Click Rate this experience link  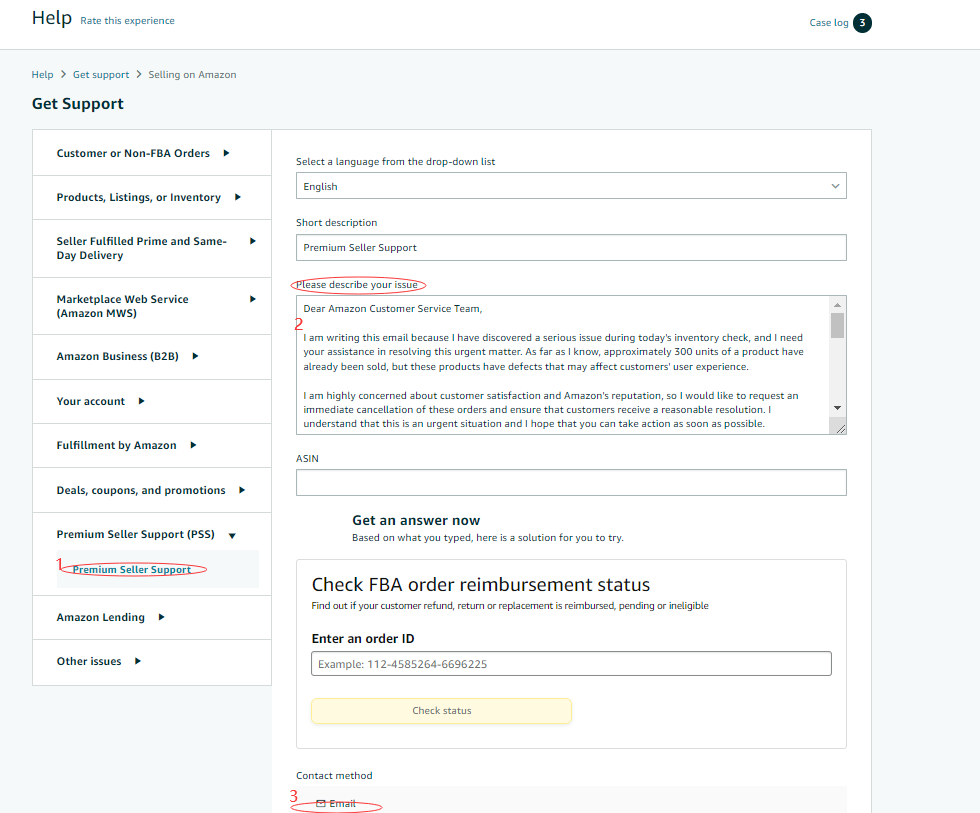pyautogui.click(x=128, y=21)
